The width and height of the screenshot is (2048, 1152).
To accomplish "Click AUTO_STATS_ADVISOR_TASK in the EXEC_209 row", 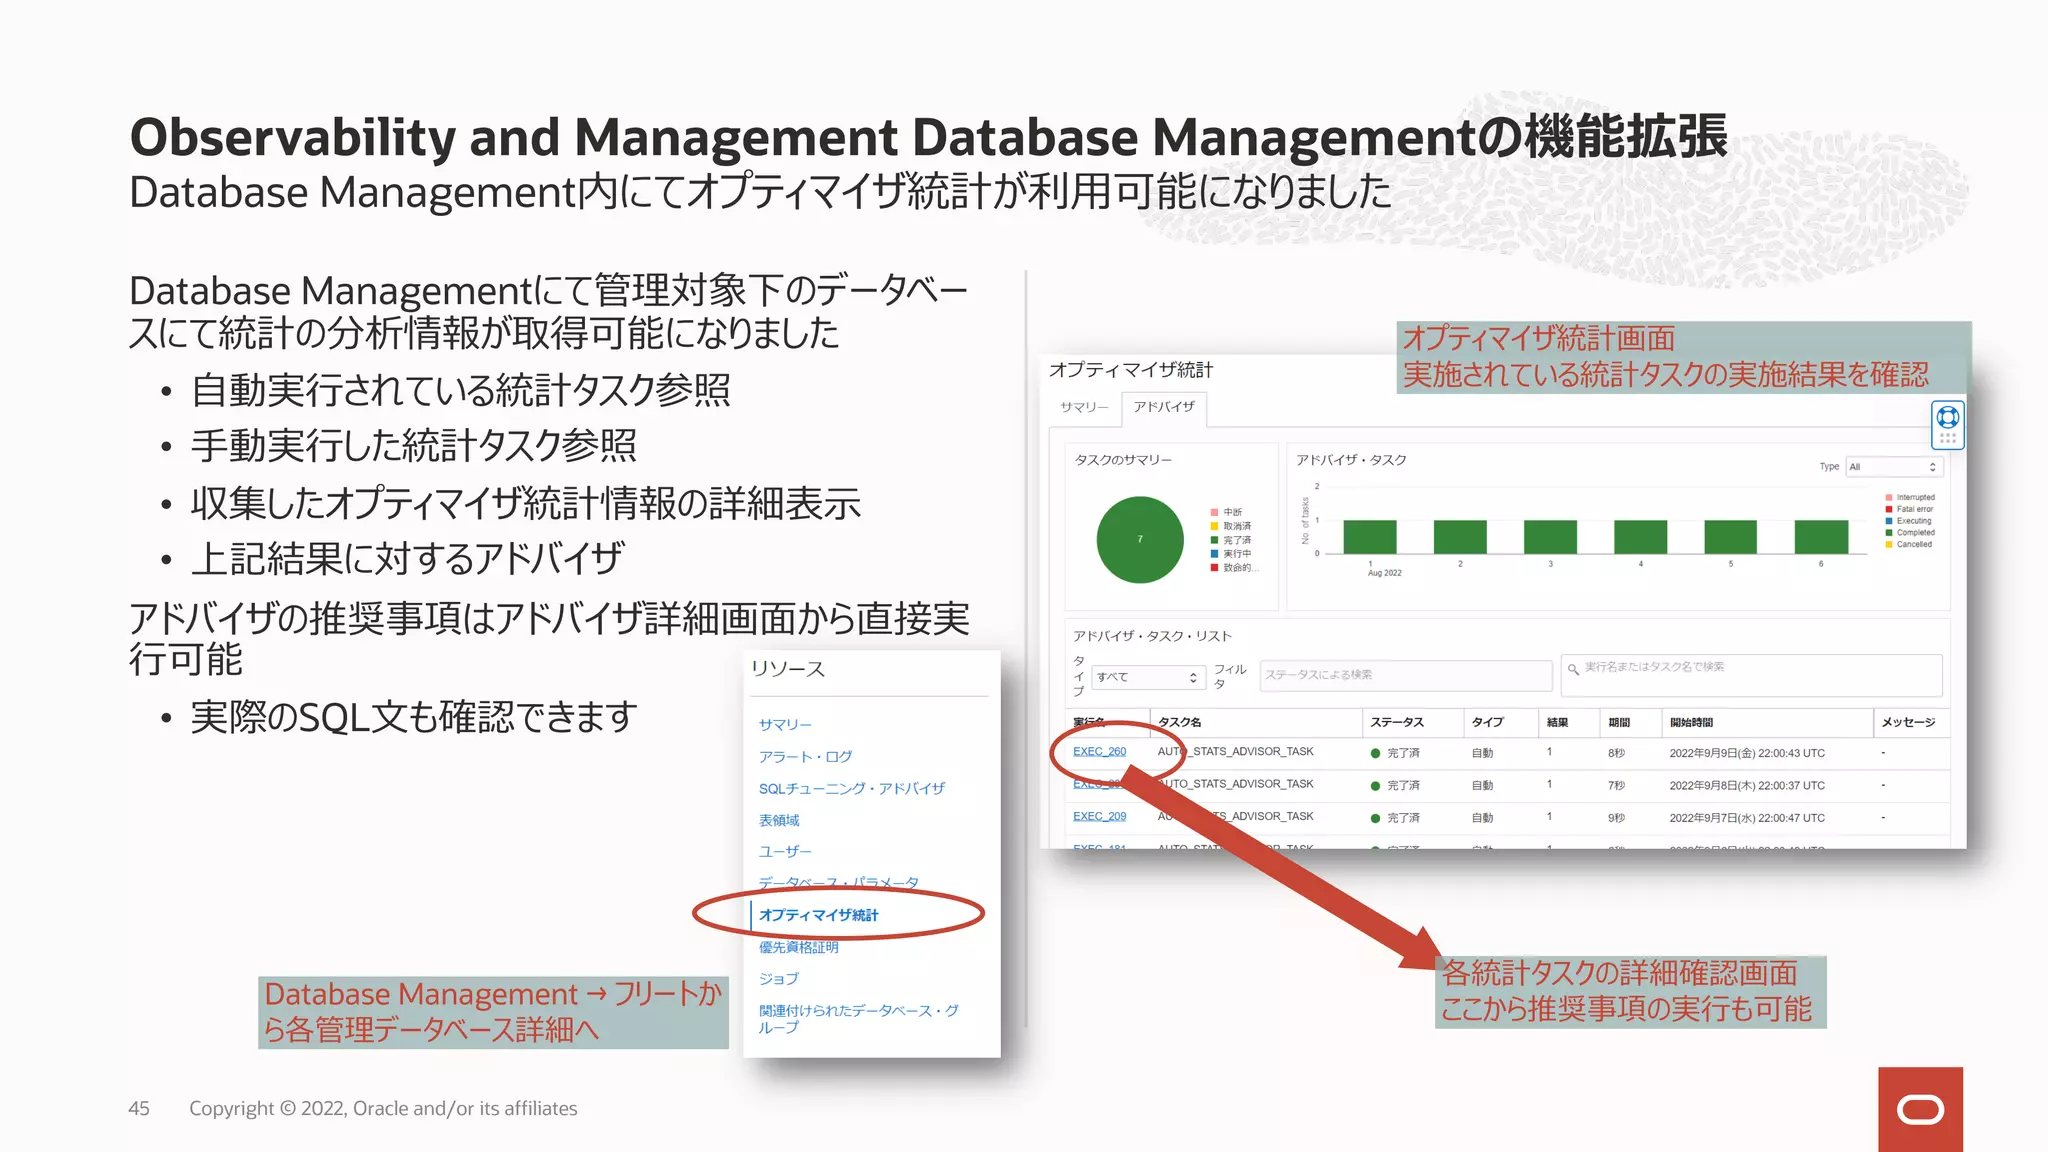I will click(1235, 816).
